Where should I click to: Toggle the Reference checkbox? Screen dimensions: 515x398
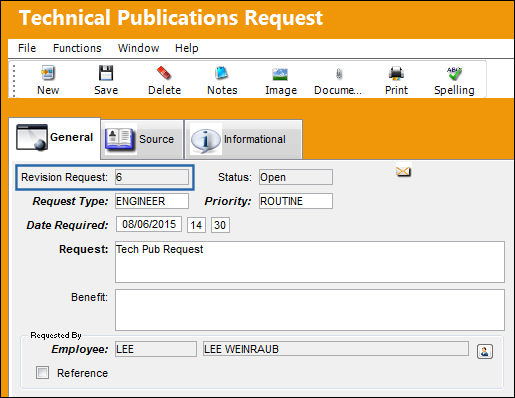(x=42, y=373)
